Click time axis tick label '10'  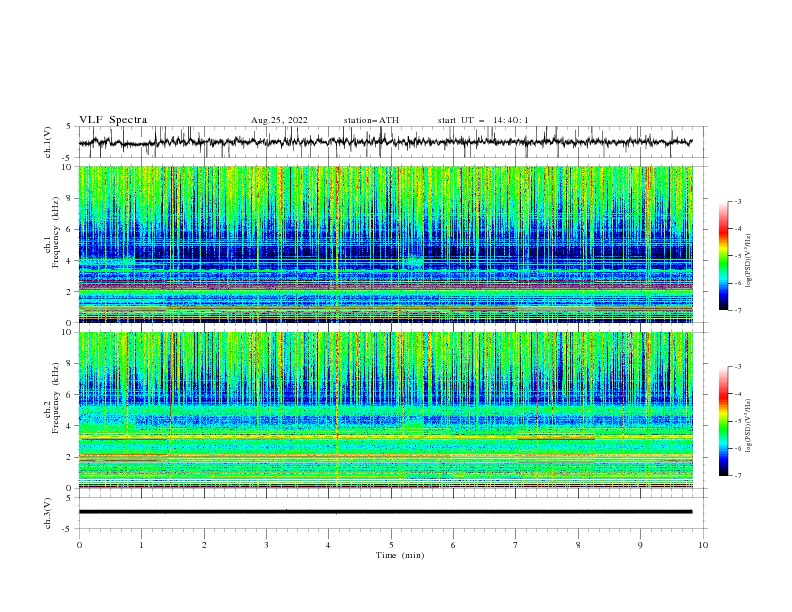click(x=703, y=545)
